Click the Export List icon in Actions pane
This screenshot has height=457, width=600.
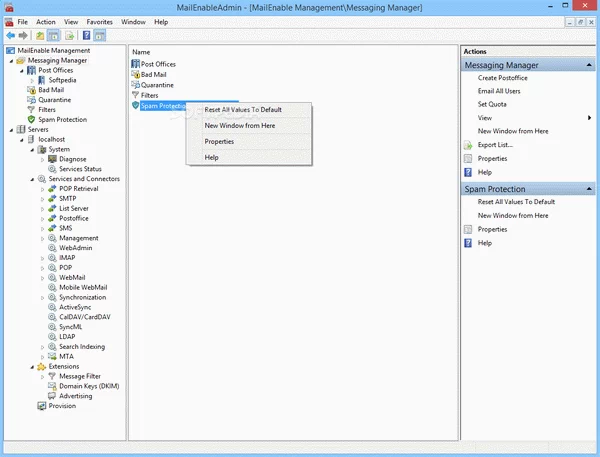(468, 145)
